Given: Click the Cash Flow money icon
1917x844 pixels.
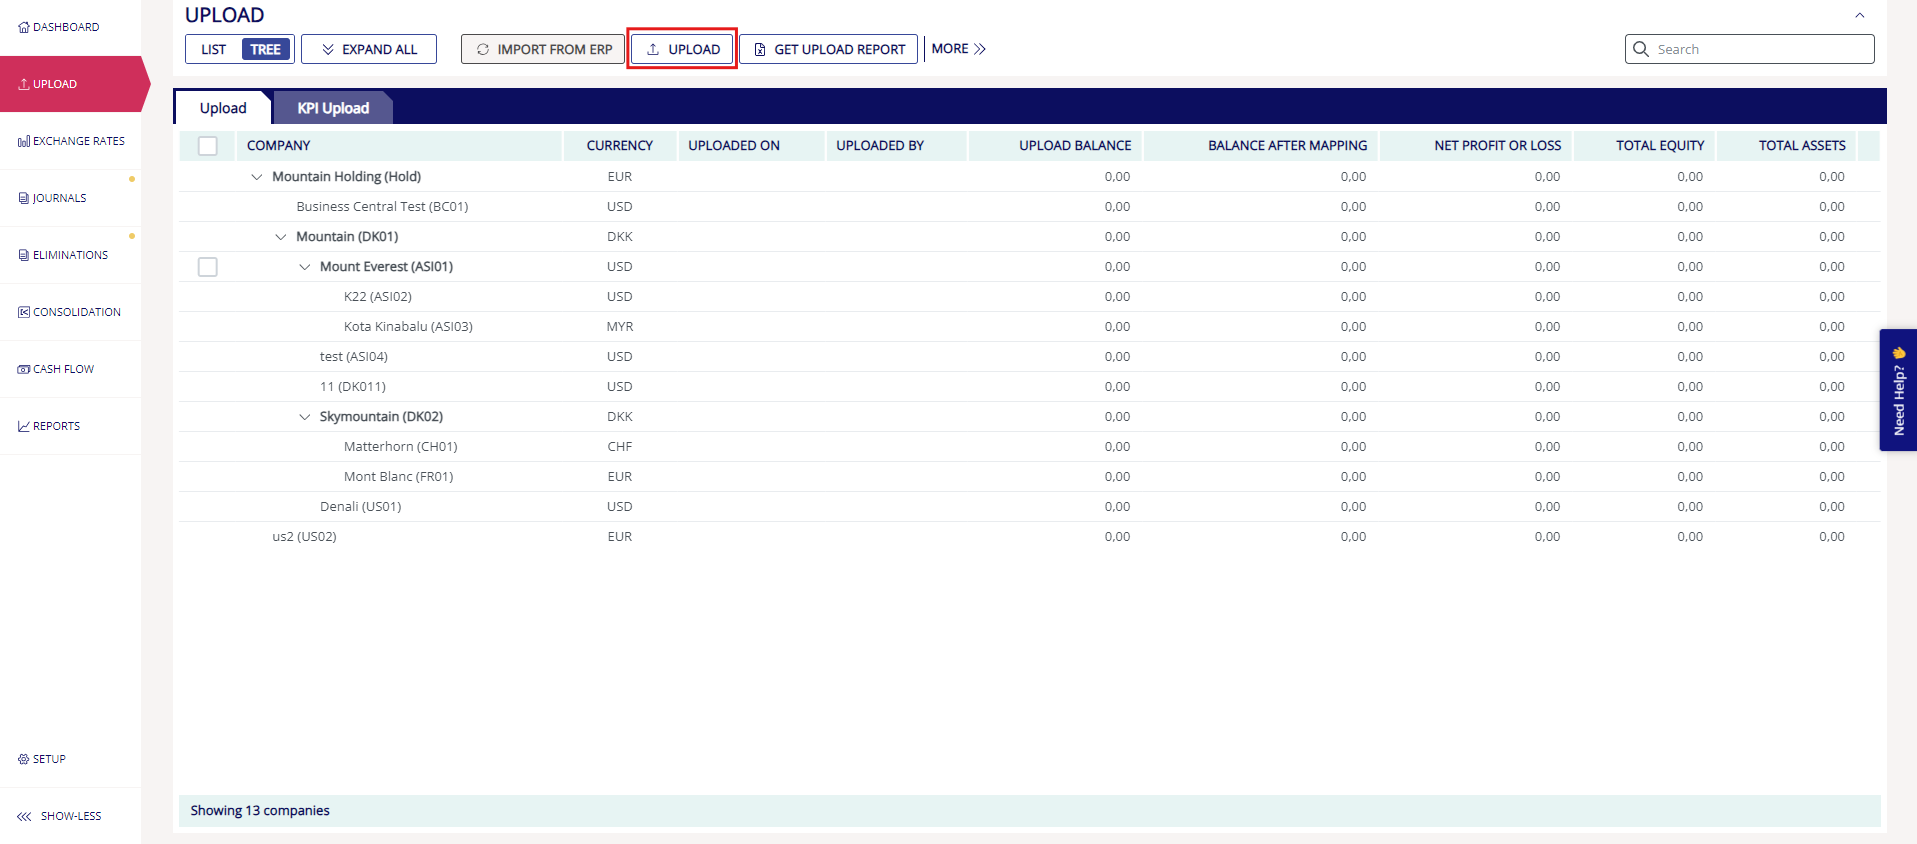Looking at the screenshot, I should [24, 369].
